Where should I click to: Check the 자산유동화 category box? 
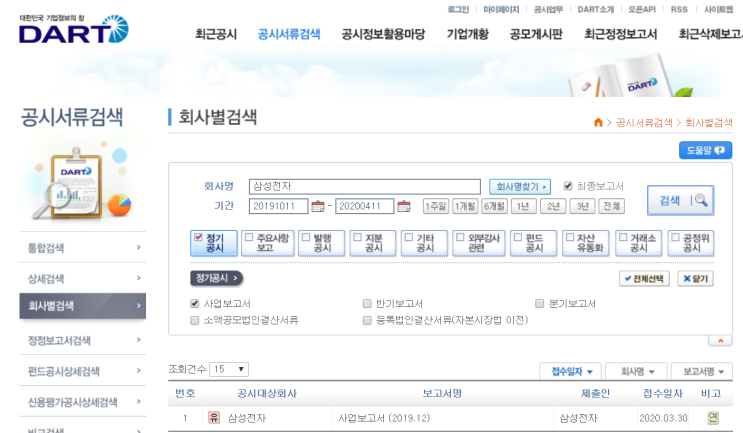[570, 237]
